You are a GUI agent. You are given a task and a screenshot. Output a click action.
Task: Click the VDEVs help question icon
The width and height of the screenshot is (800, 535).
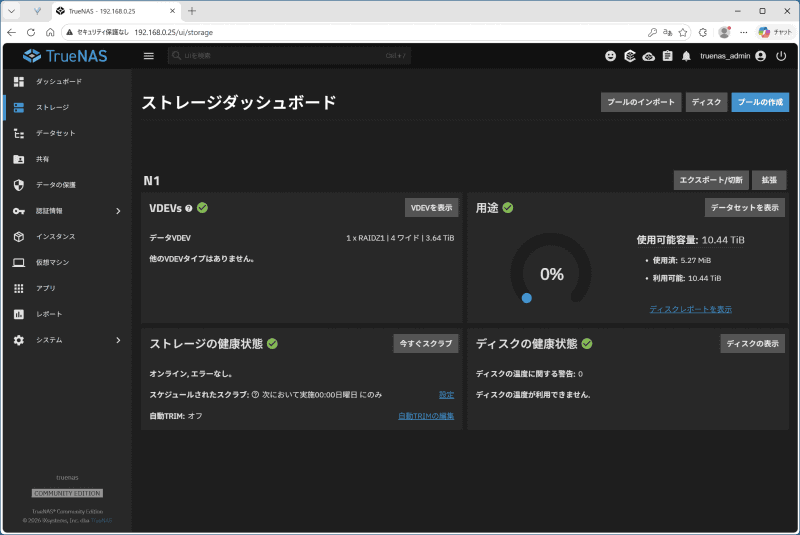(189, 208)
